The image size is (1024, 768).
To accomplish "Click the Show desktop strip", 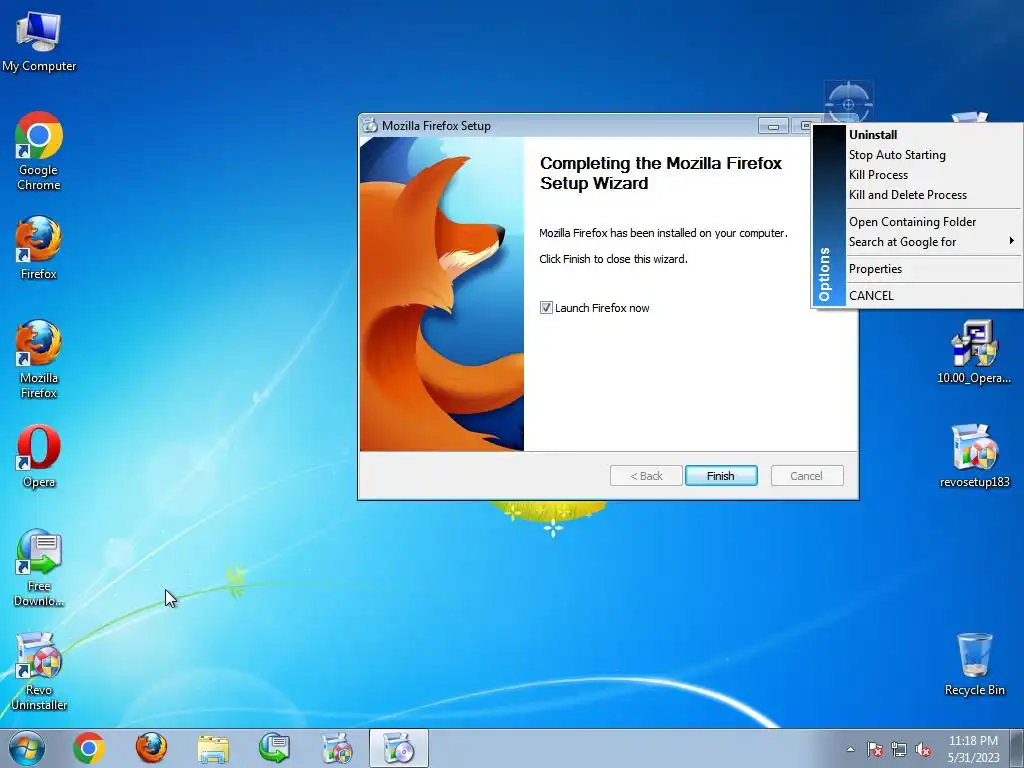I will (1016, 748).
